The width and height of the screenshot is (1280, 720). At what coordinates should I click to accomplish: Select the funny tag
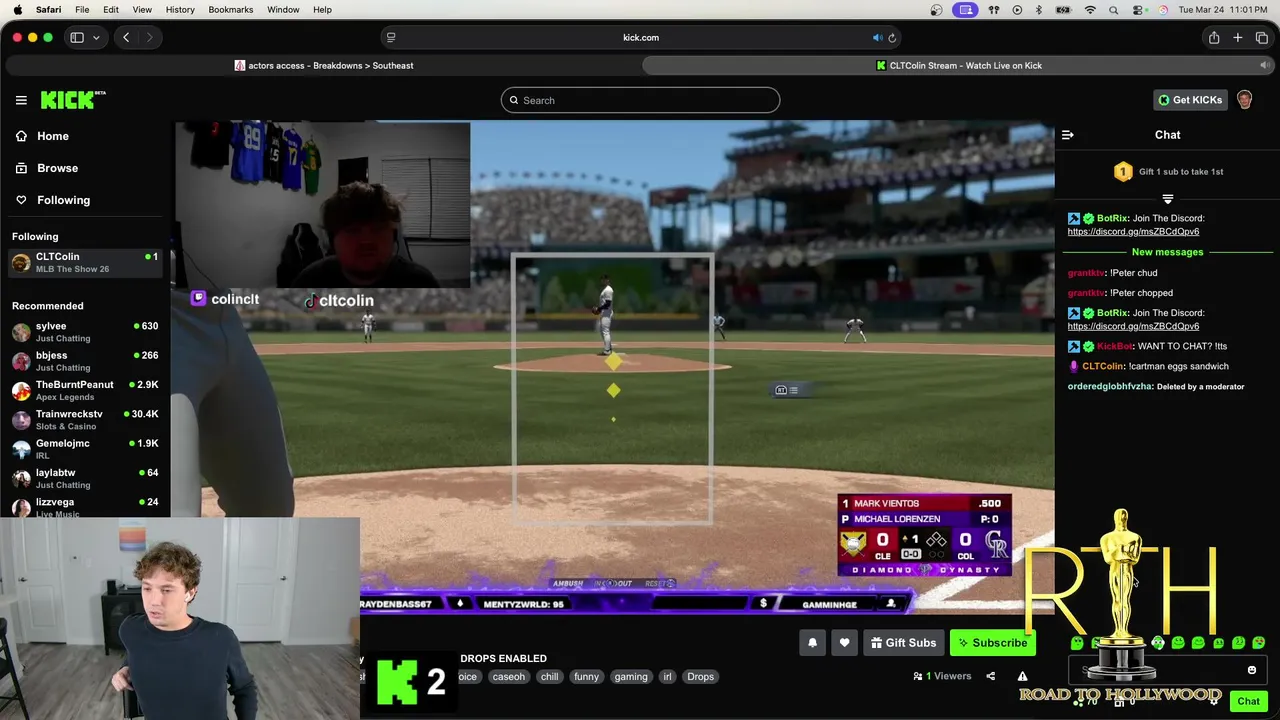586,677
